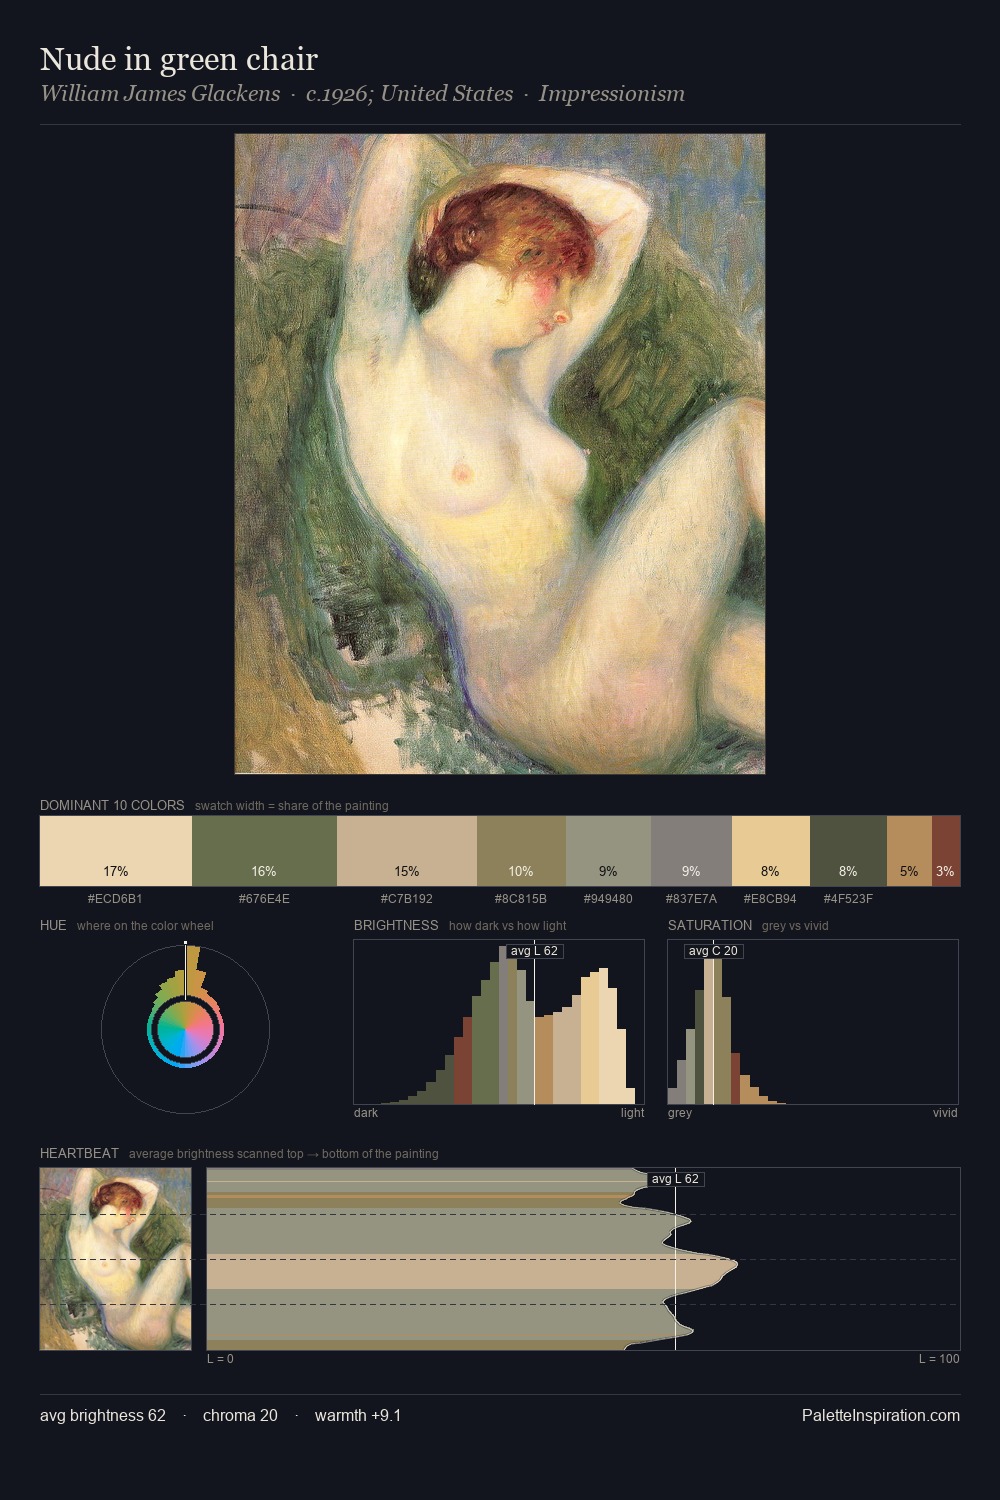The height and width of the screenshot is (1500, 1000).
Task: Click artist name "William James Glackens"
Action: click(160, 94)
